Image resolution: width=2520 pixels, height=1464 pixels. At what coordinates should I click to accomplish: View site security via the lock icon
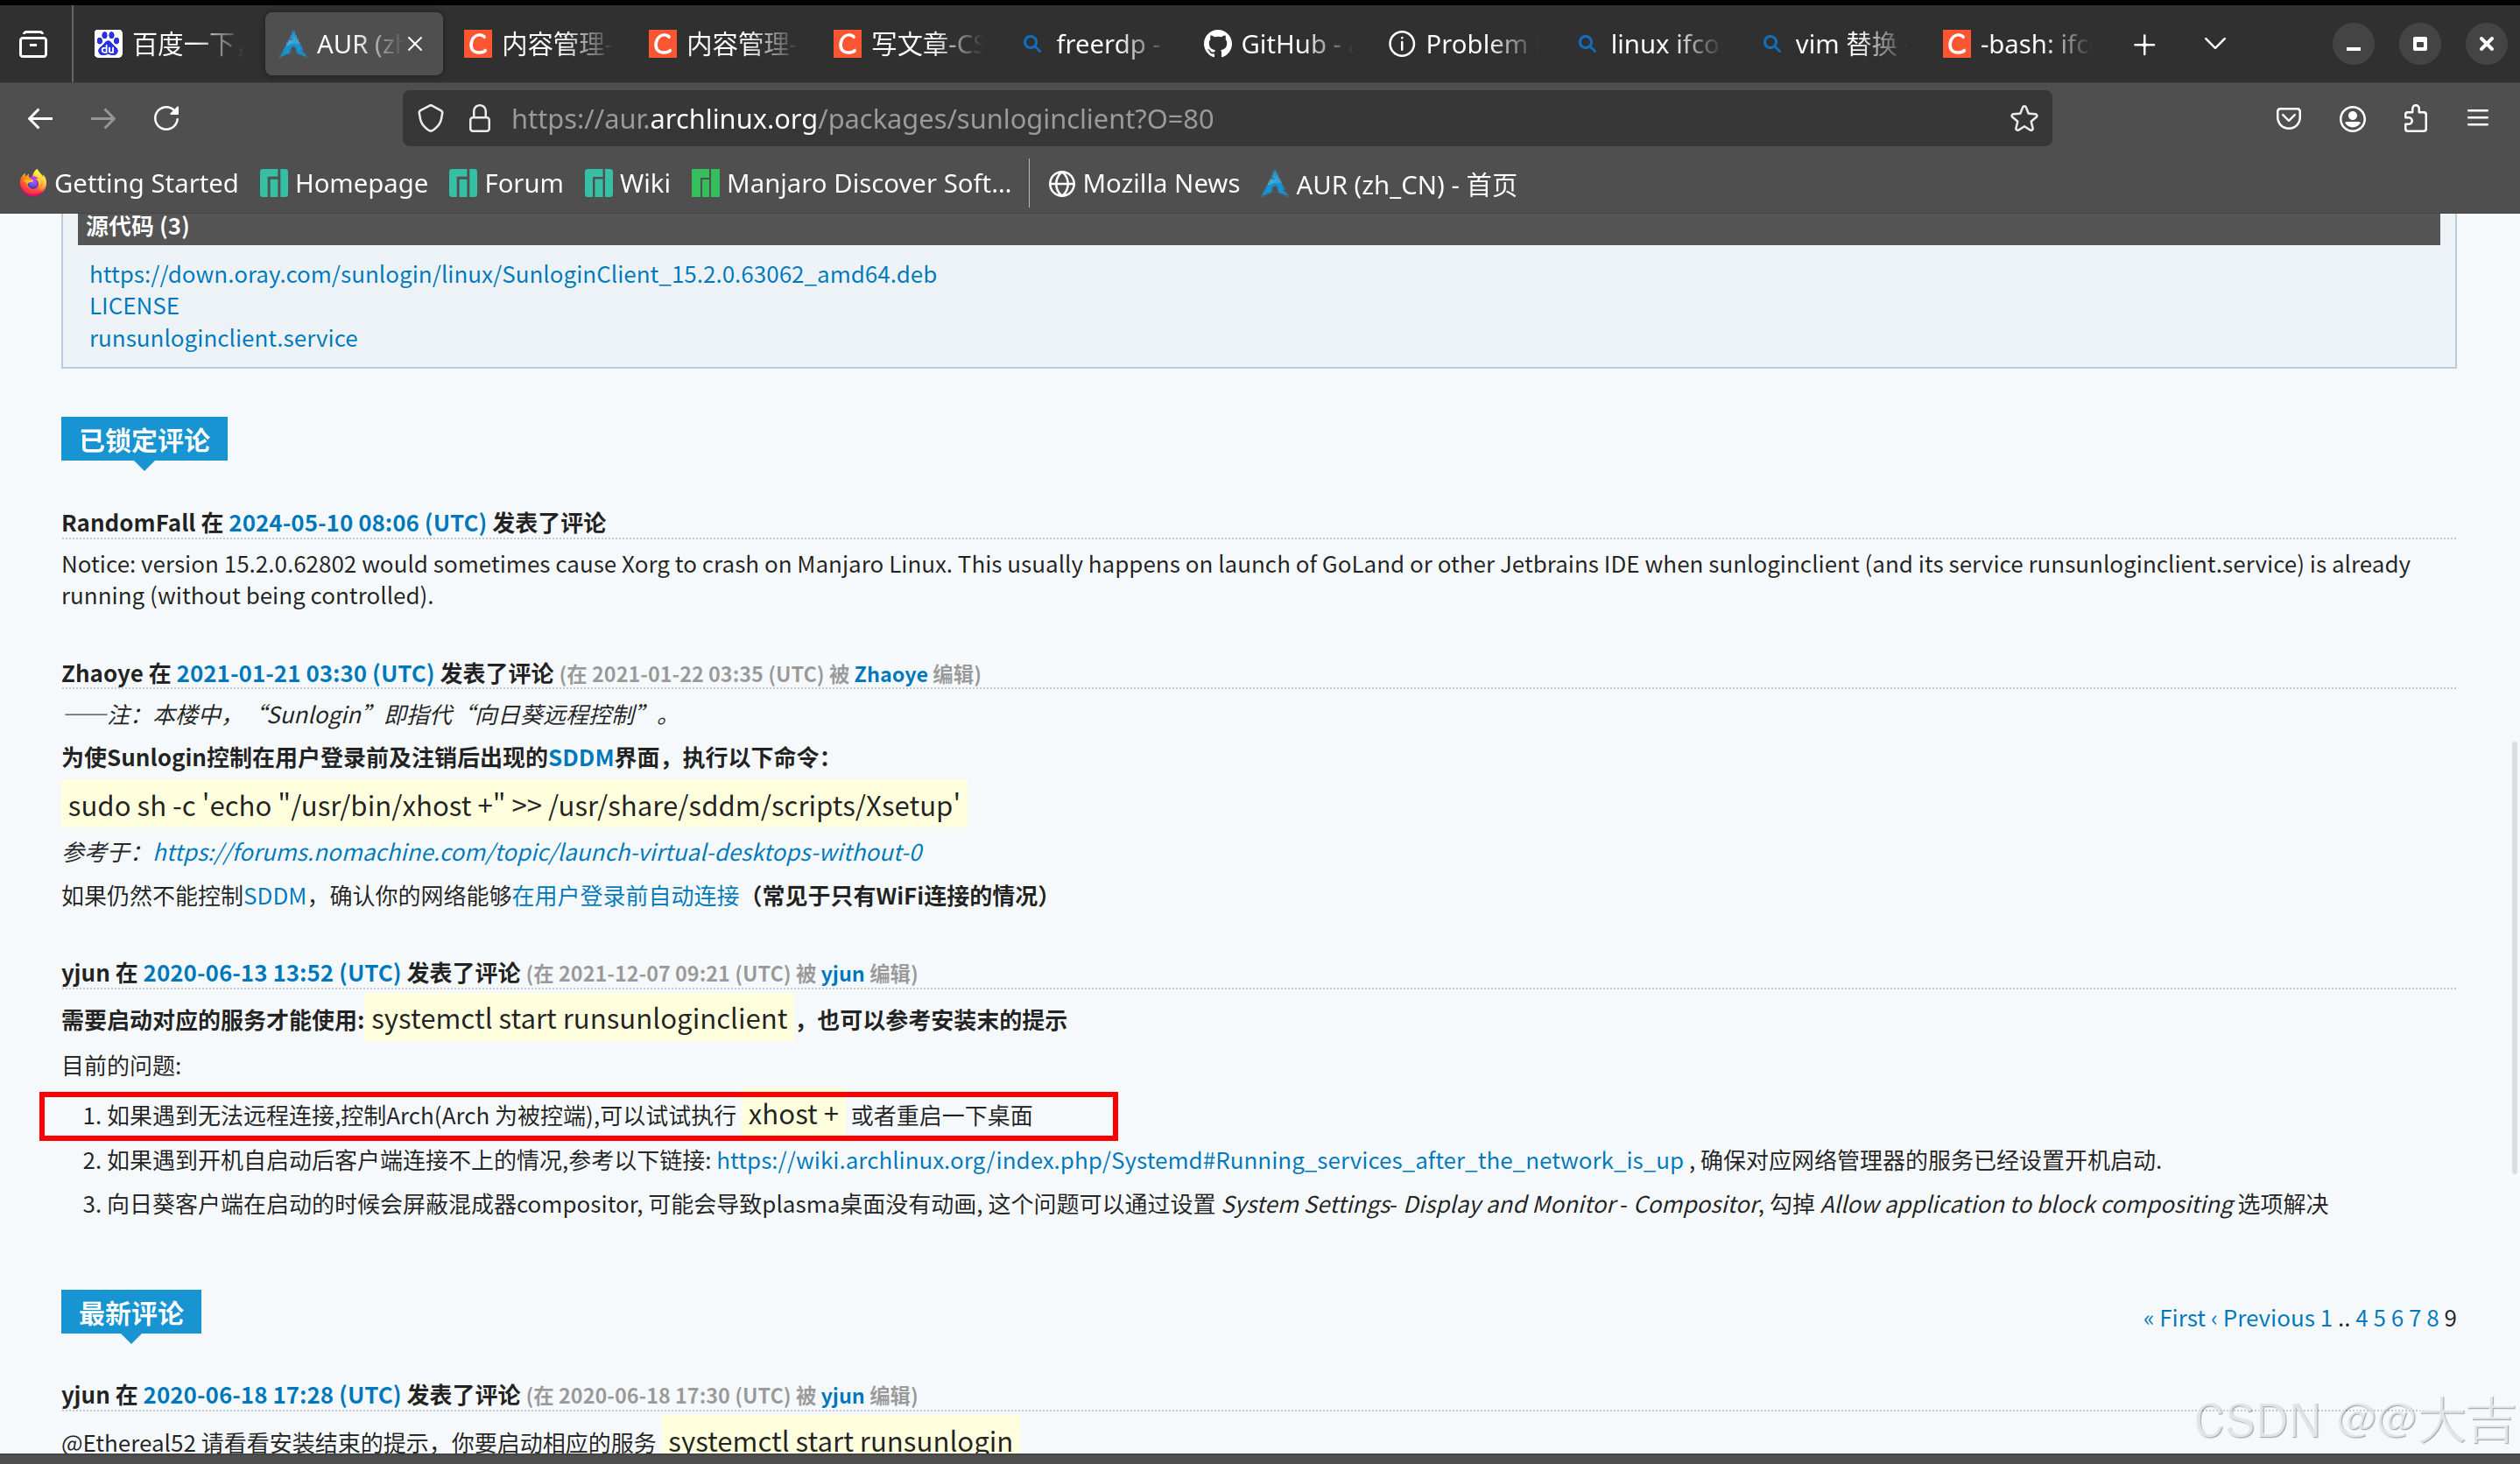480,118
